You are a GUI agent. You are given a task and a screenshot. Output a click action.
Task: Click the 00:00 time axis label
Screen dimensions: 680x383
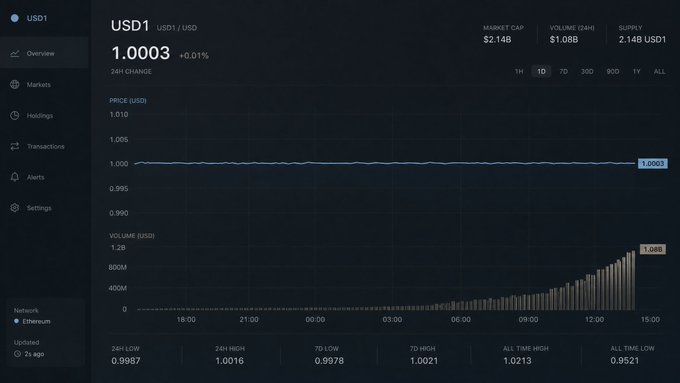[x=315, y=319]
